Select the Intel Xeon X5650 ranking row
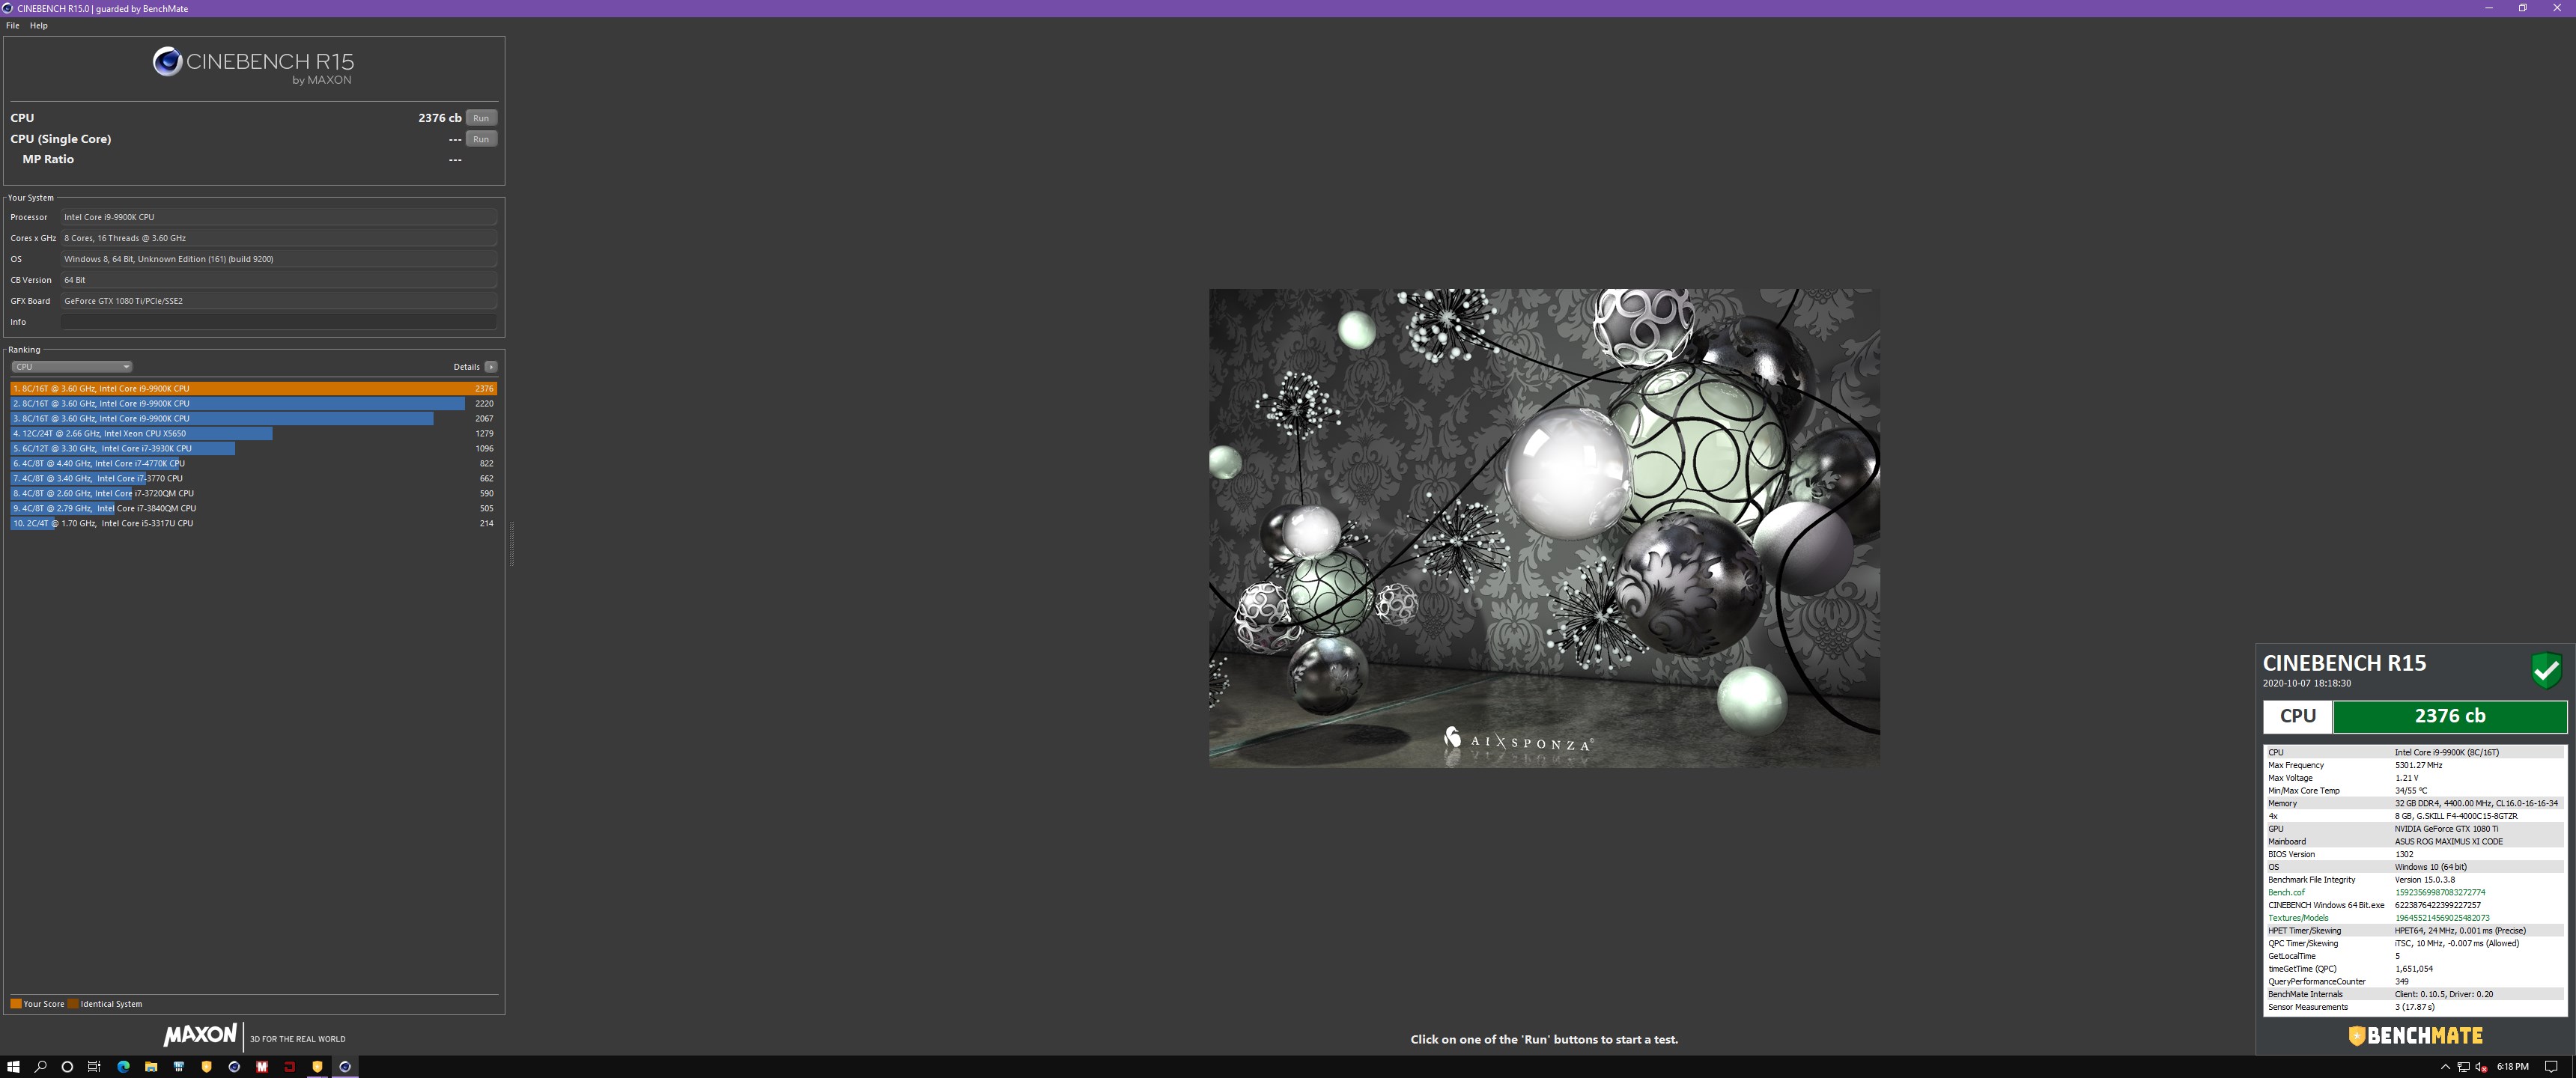This screenshot has height=1078, width=2576. pyautogui.click(x=254, y=434)
